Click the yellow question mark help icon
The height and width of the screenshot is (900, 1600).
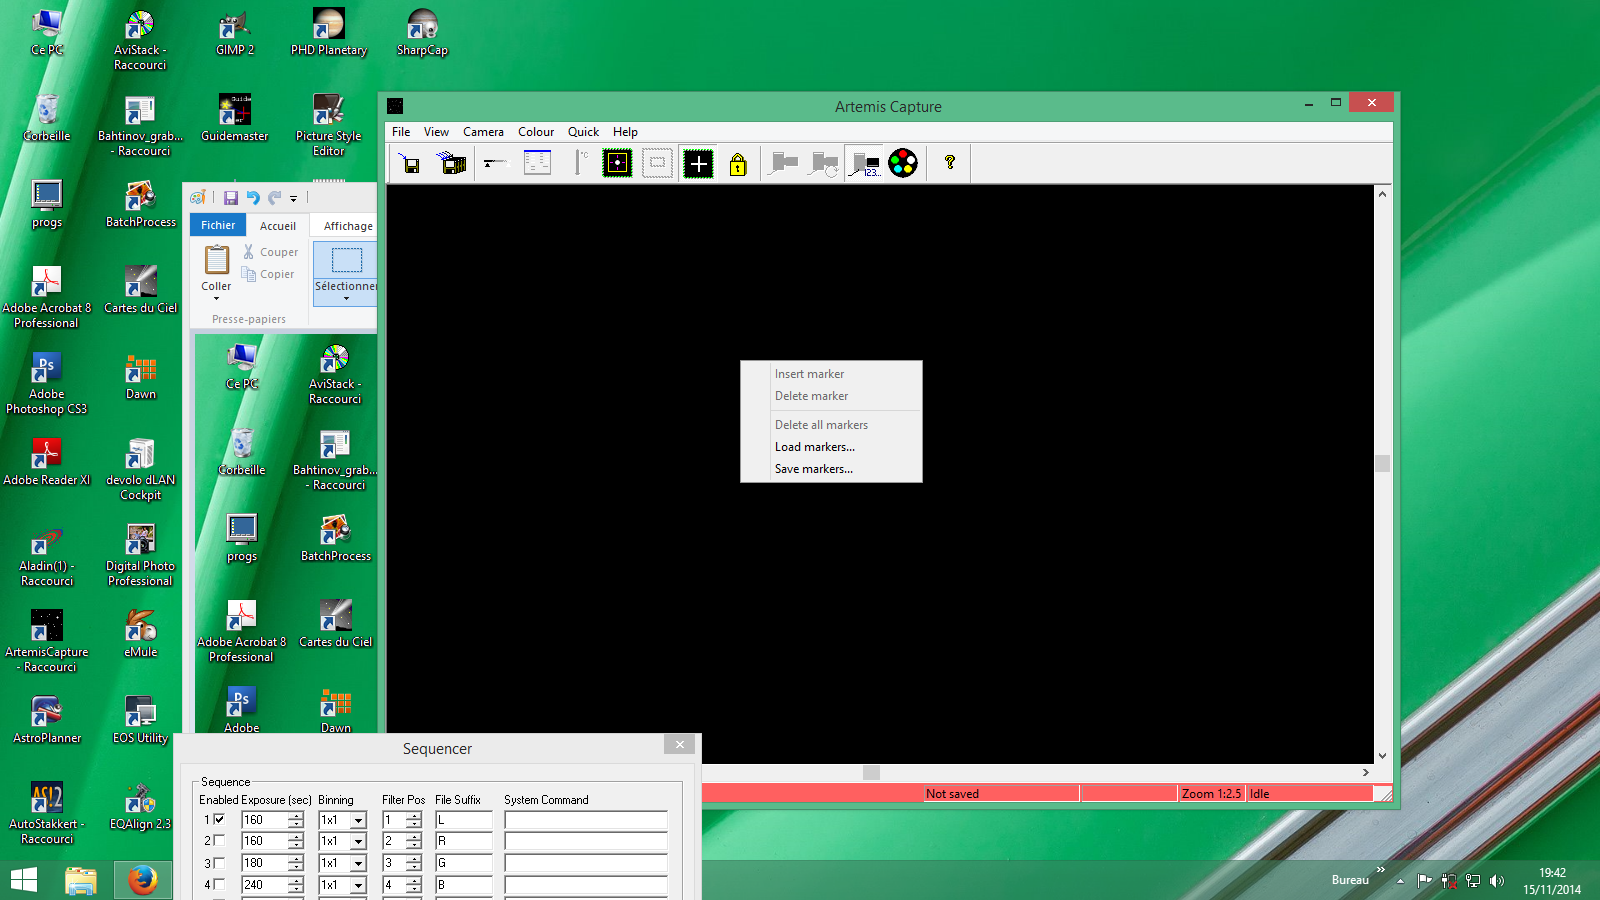click(950, 163)
